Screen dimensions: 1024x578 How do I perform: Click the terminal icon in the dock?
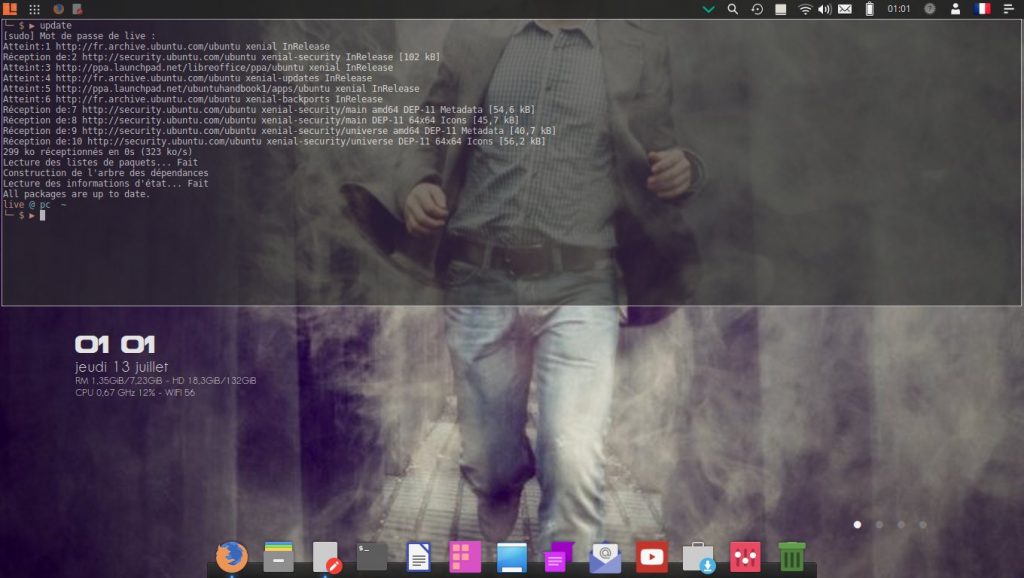point(372,556)
